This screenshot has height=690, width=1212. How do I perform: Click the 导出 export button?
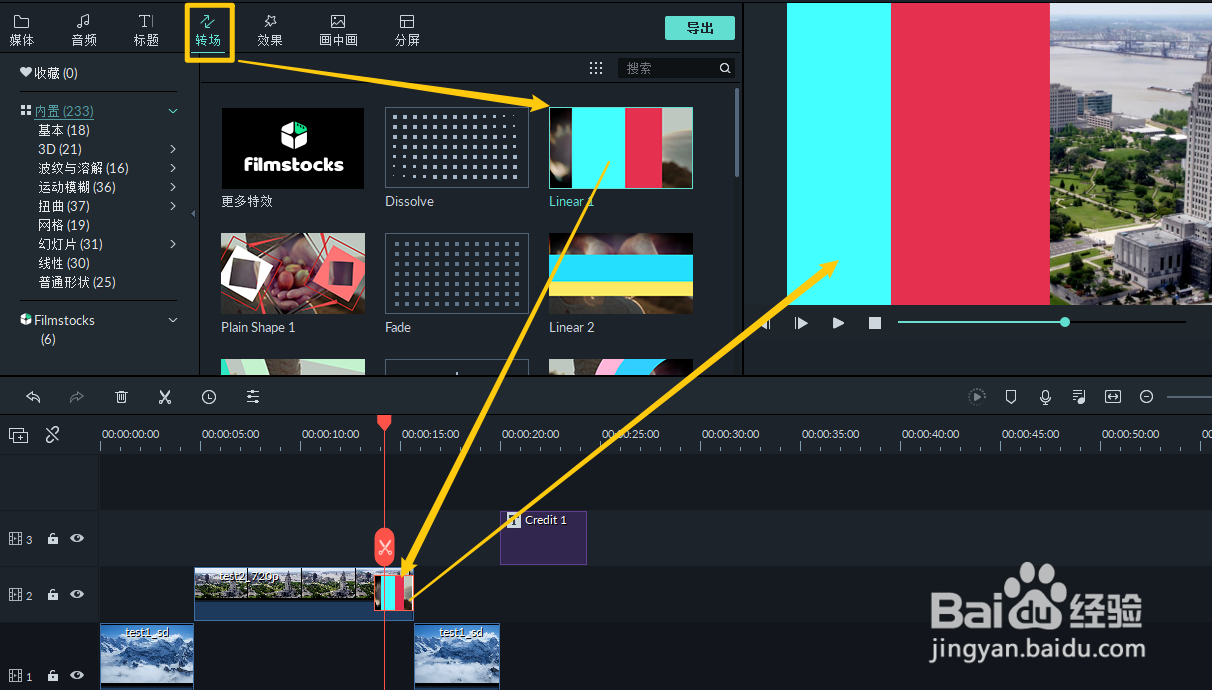tap(699, 28)
